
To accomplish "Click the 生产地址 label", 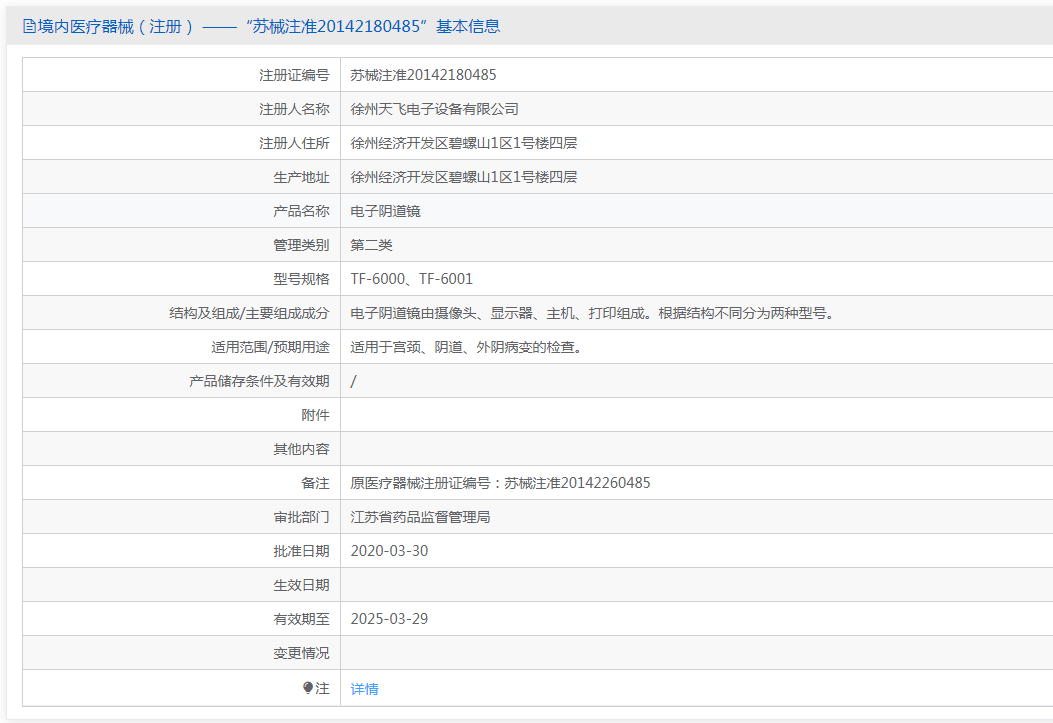I will (x=302, y=177).
